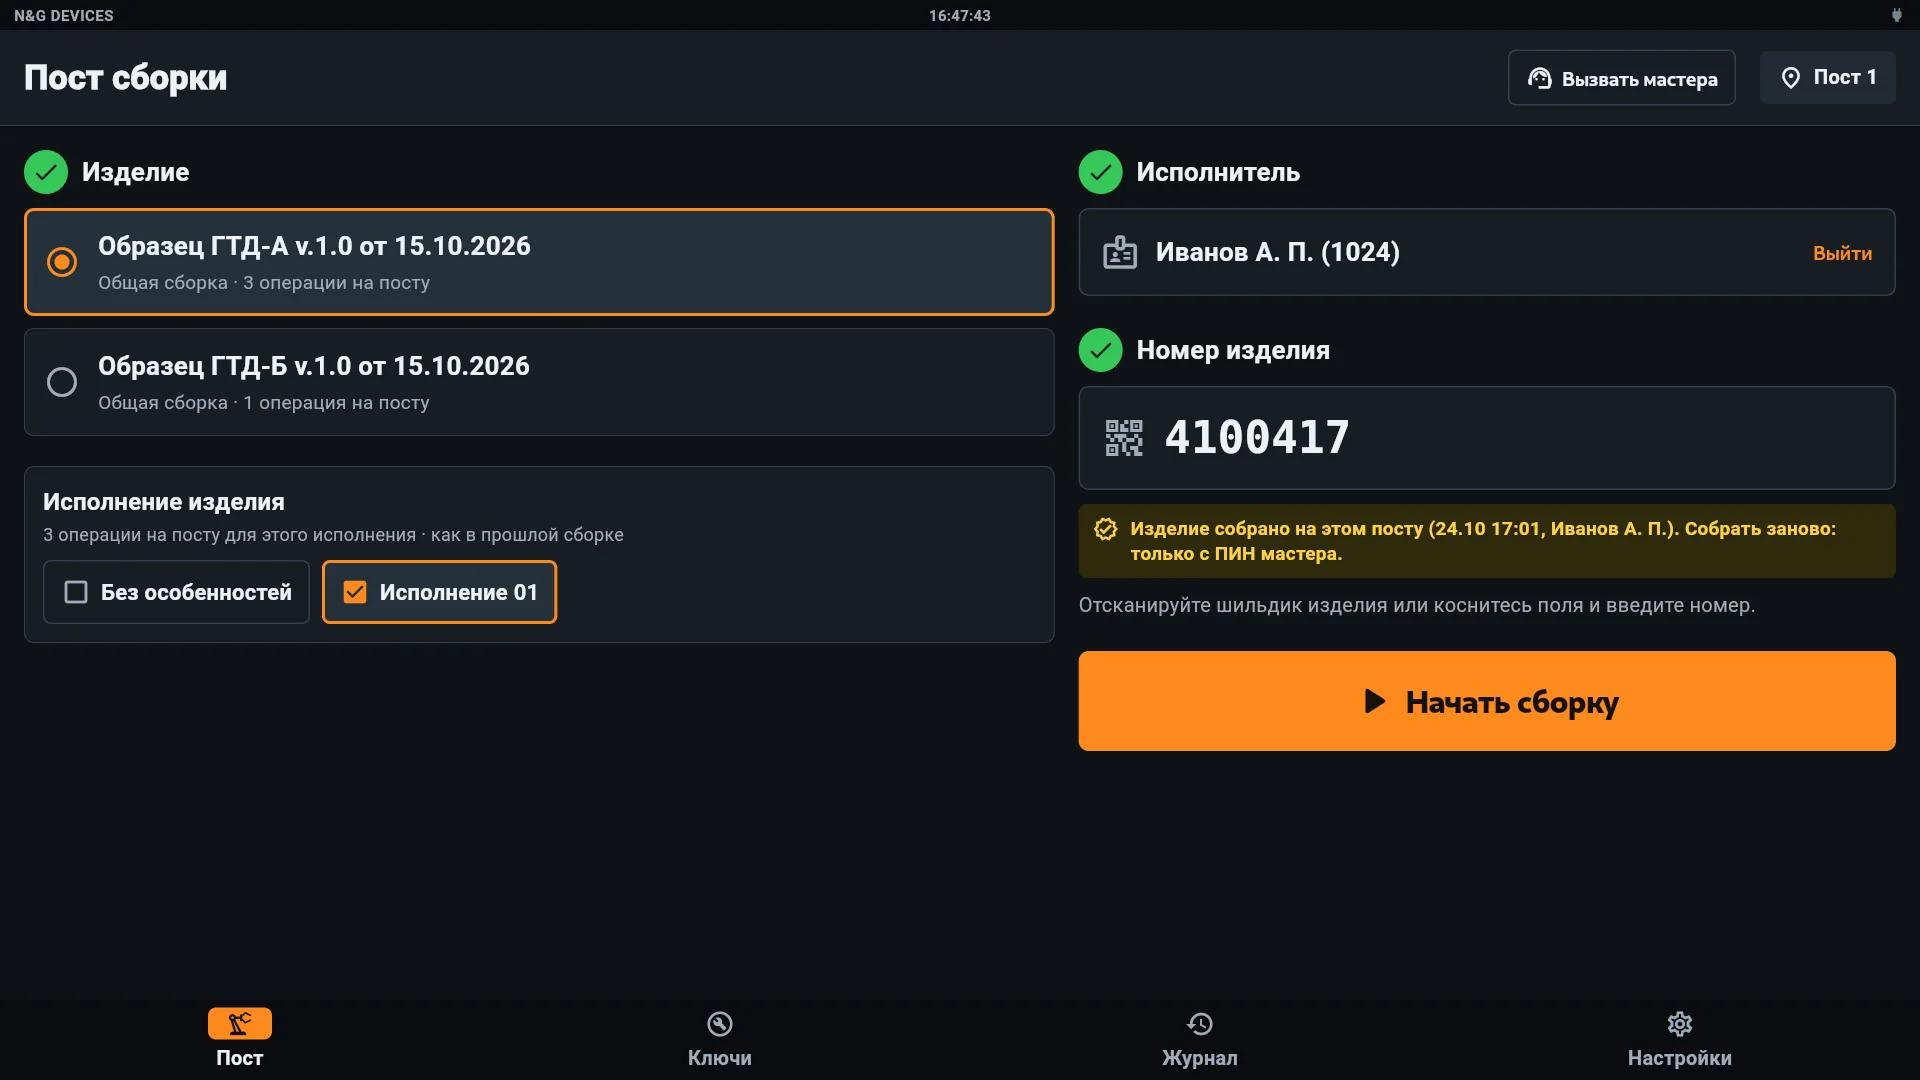
Task: Open the Журнал tab label
Action: tap(1200, 1058)
